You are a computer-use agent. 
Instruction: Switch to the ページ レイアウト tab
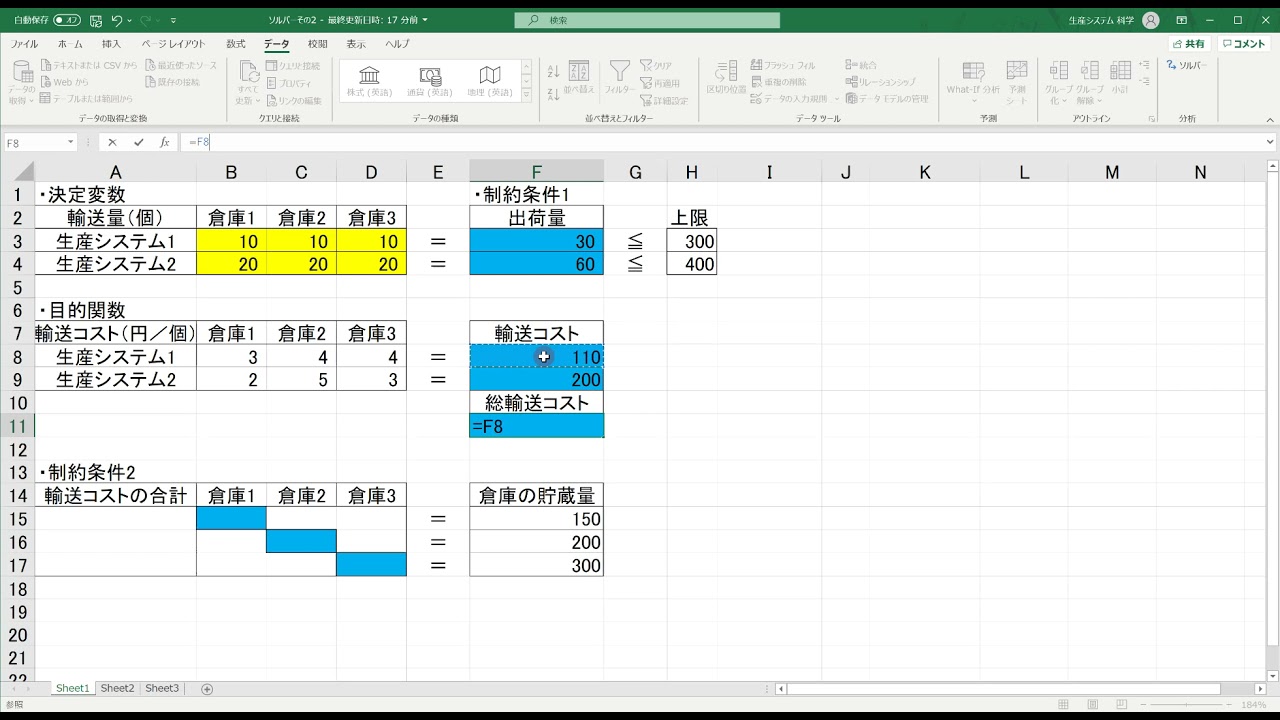[173, 44]
